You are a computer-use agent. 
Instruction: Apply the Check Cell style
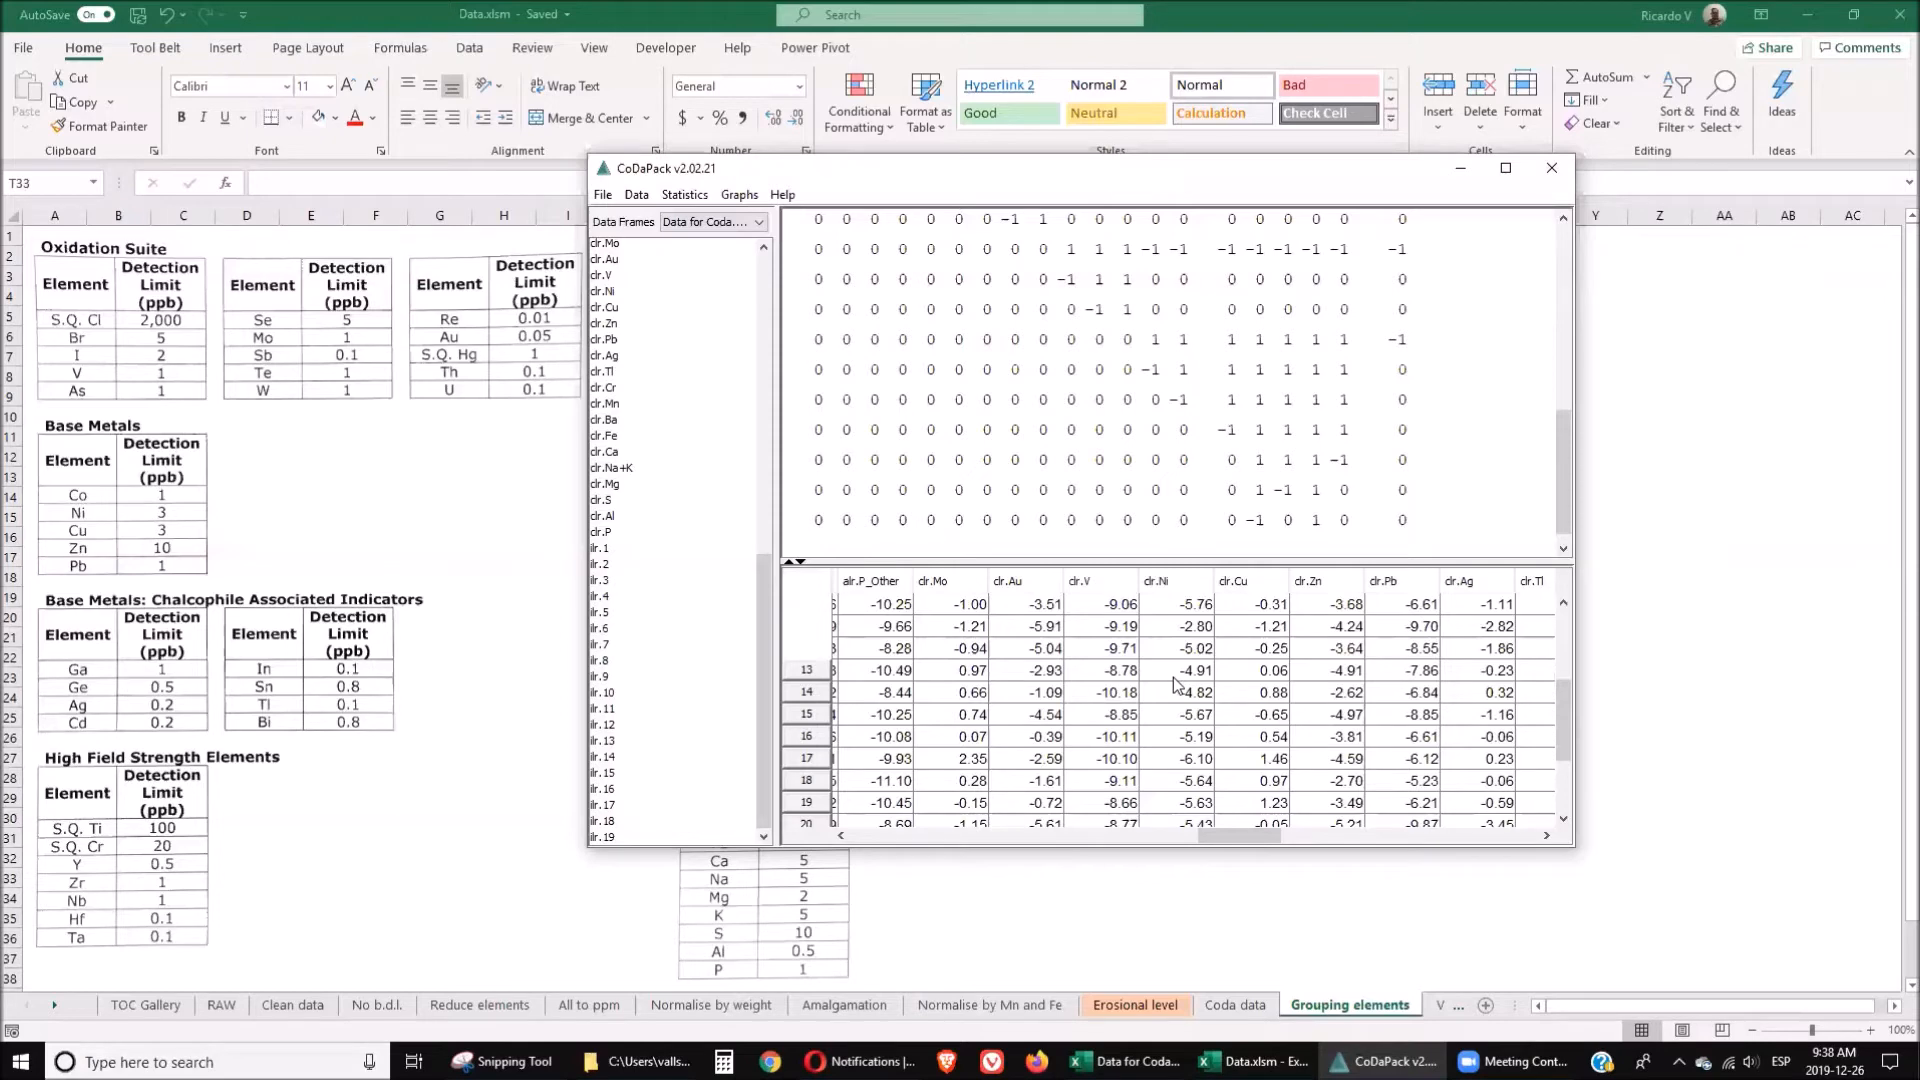click(x=1328, y=113)
